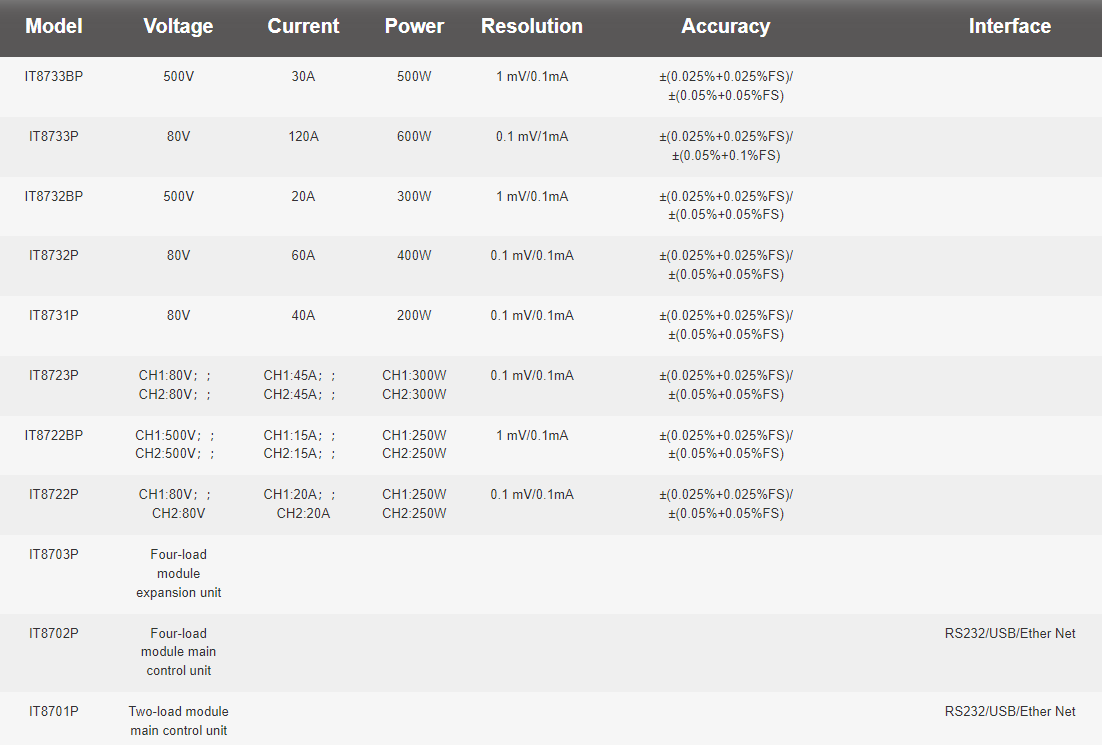
Task: Click the Voltage column header
Action: tap(179, 26)
